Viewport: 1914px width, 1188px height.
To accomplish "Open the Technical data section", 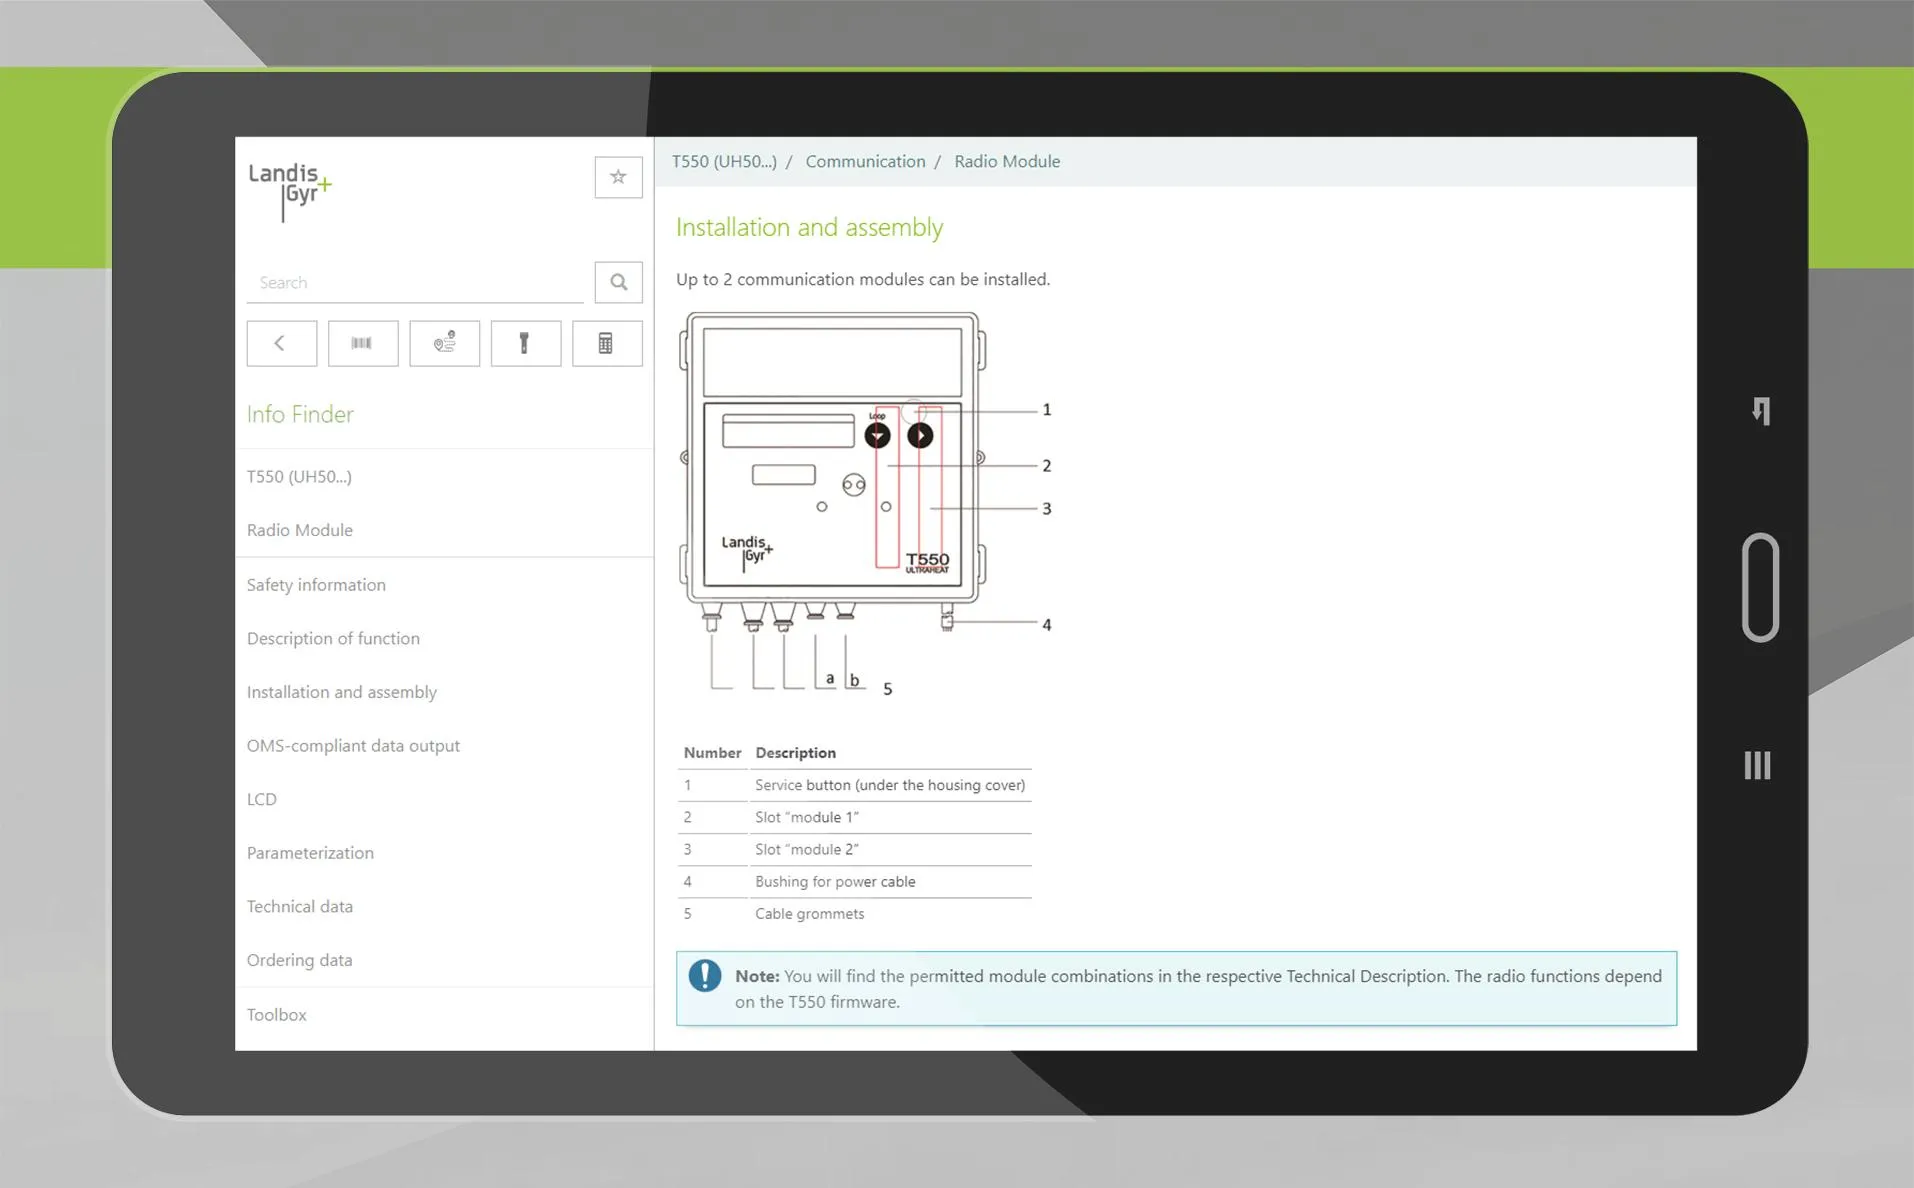I will coord(300,906).
